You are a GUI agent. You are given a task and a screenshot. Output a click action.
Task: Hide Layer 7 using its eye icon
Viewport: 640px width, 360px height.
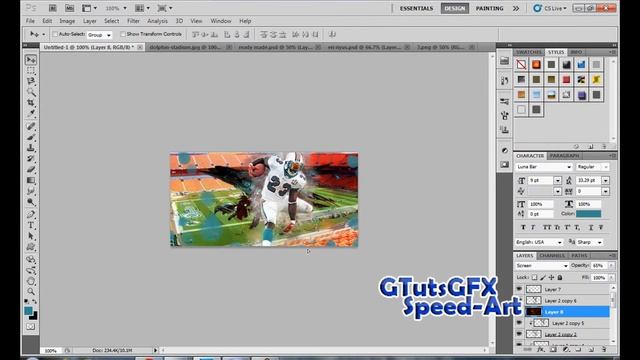point(519,289)
